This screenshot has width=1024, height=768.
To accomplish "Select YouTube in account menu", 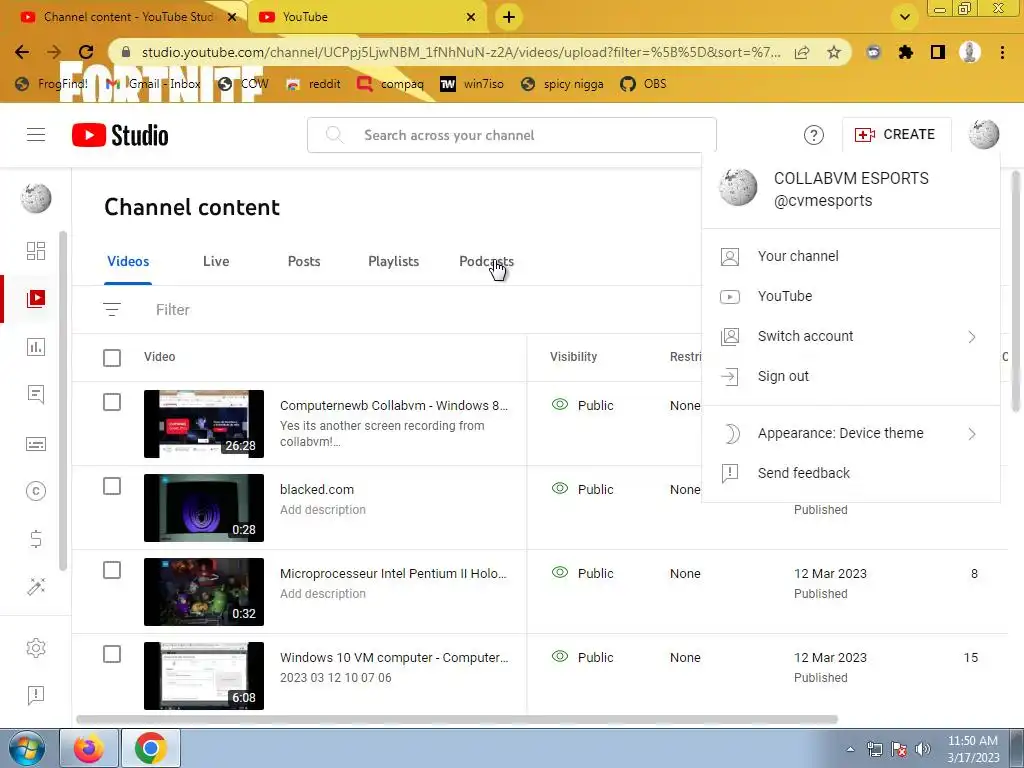I will pos(850,296).
